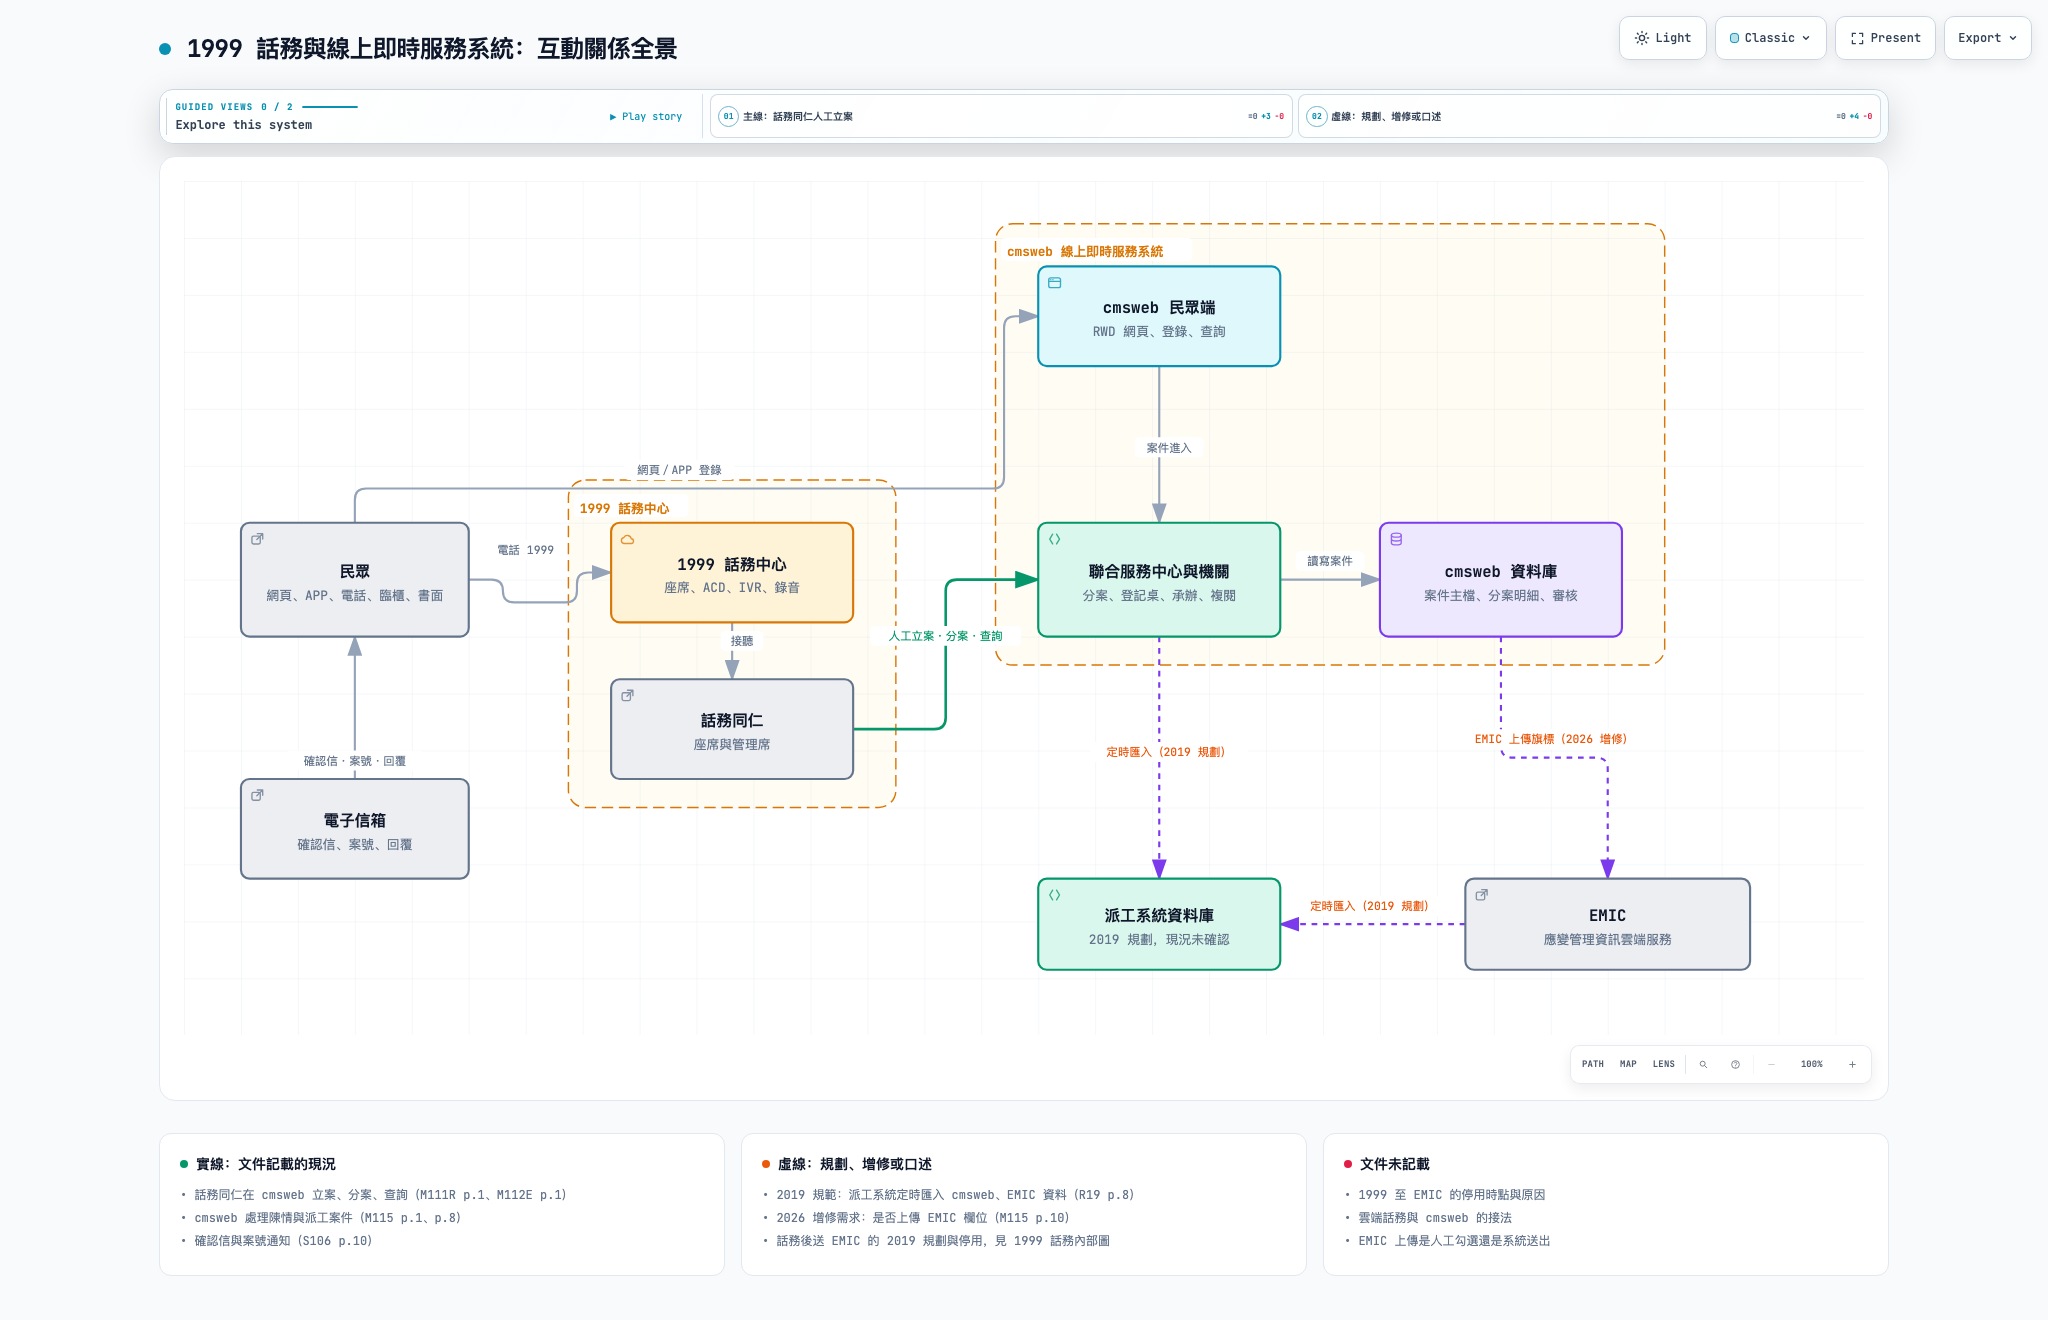
Task: Click legend heading 虛線：規劃、增修或口述 in bottom card
Action: point(855,1164)
